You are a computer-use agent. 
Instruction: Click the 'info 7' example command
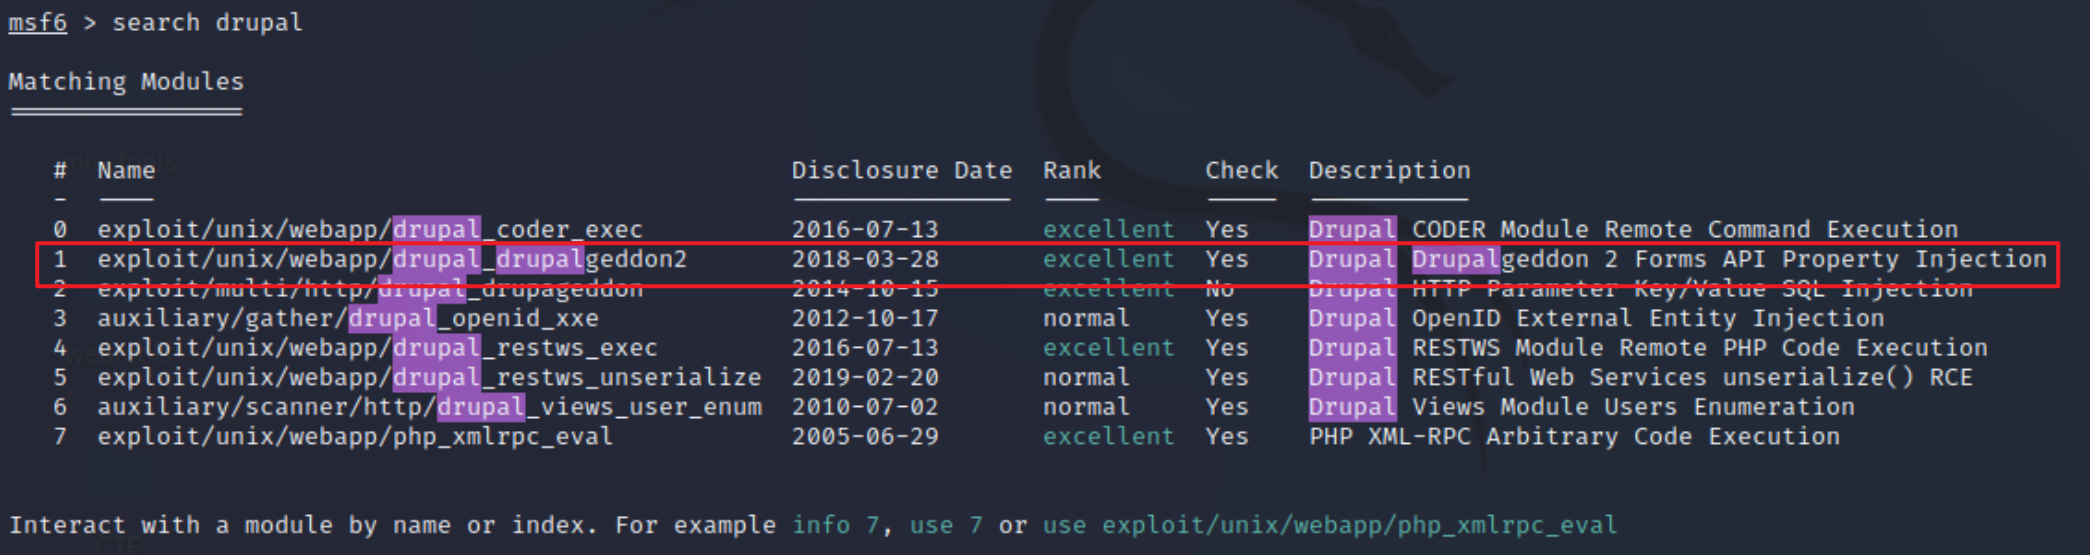[835, 525]
